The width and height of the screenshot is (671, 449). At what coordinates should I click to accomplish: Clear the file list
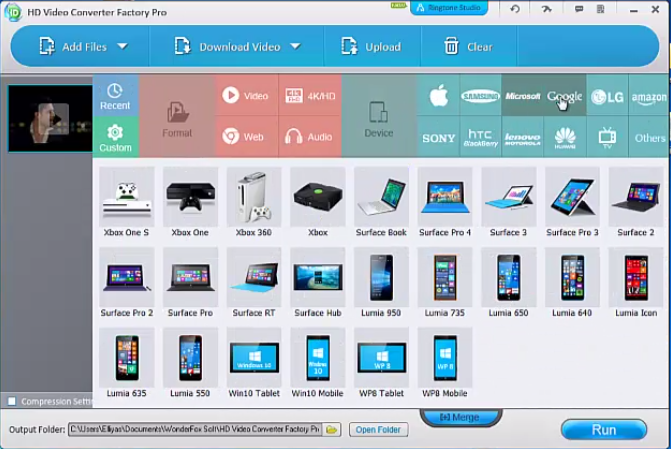click(468, 46)
